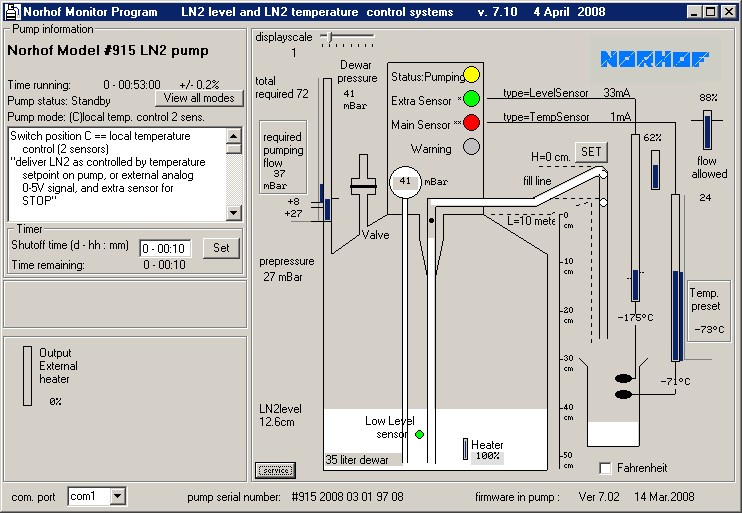Click the 'Pump status: Standby' text
Image resolution: width=742 pixels, height=513 pixels.
[59, 101]
